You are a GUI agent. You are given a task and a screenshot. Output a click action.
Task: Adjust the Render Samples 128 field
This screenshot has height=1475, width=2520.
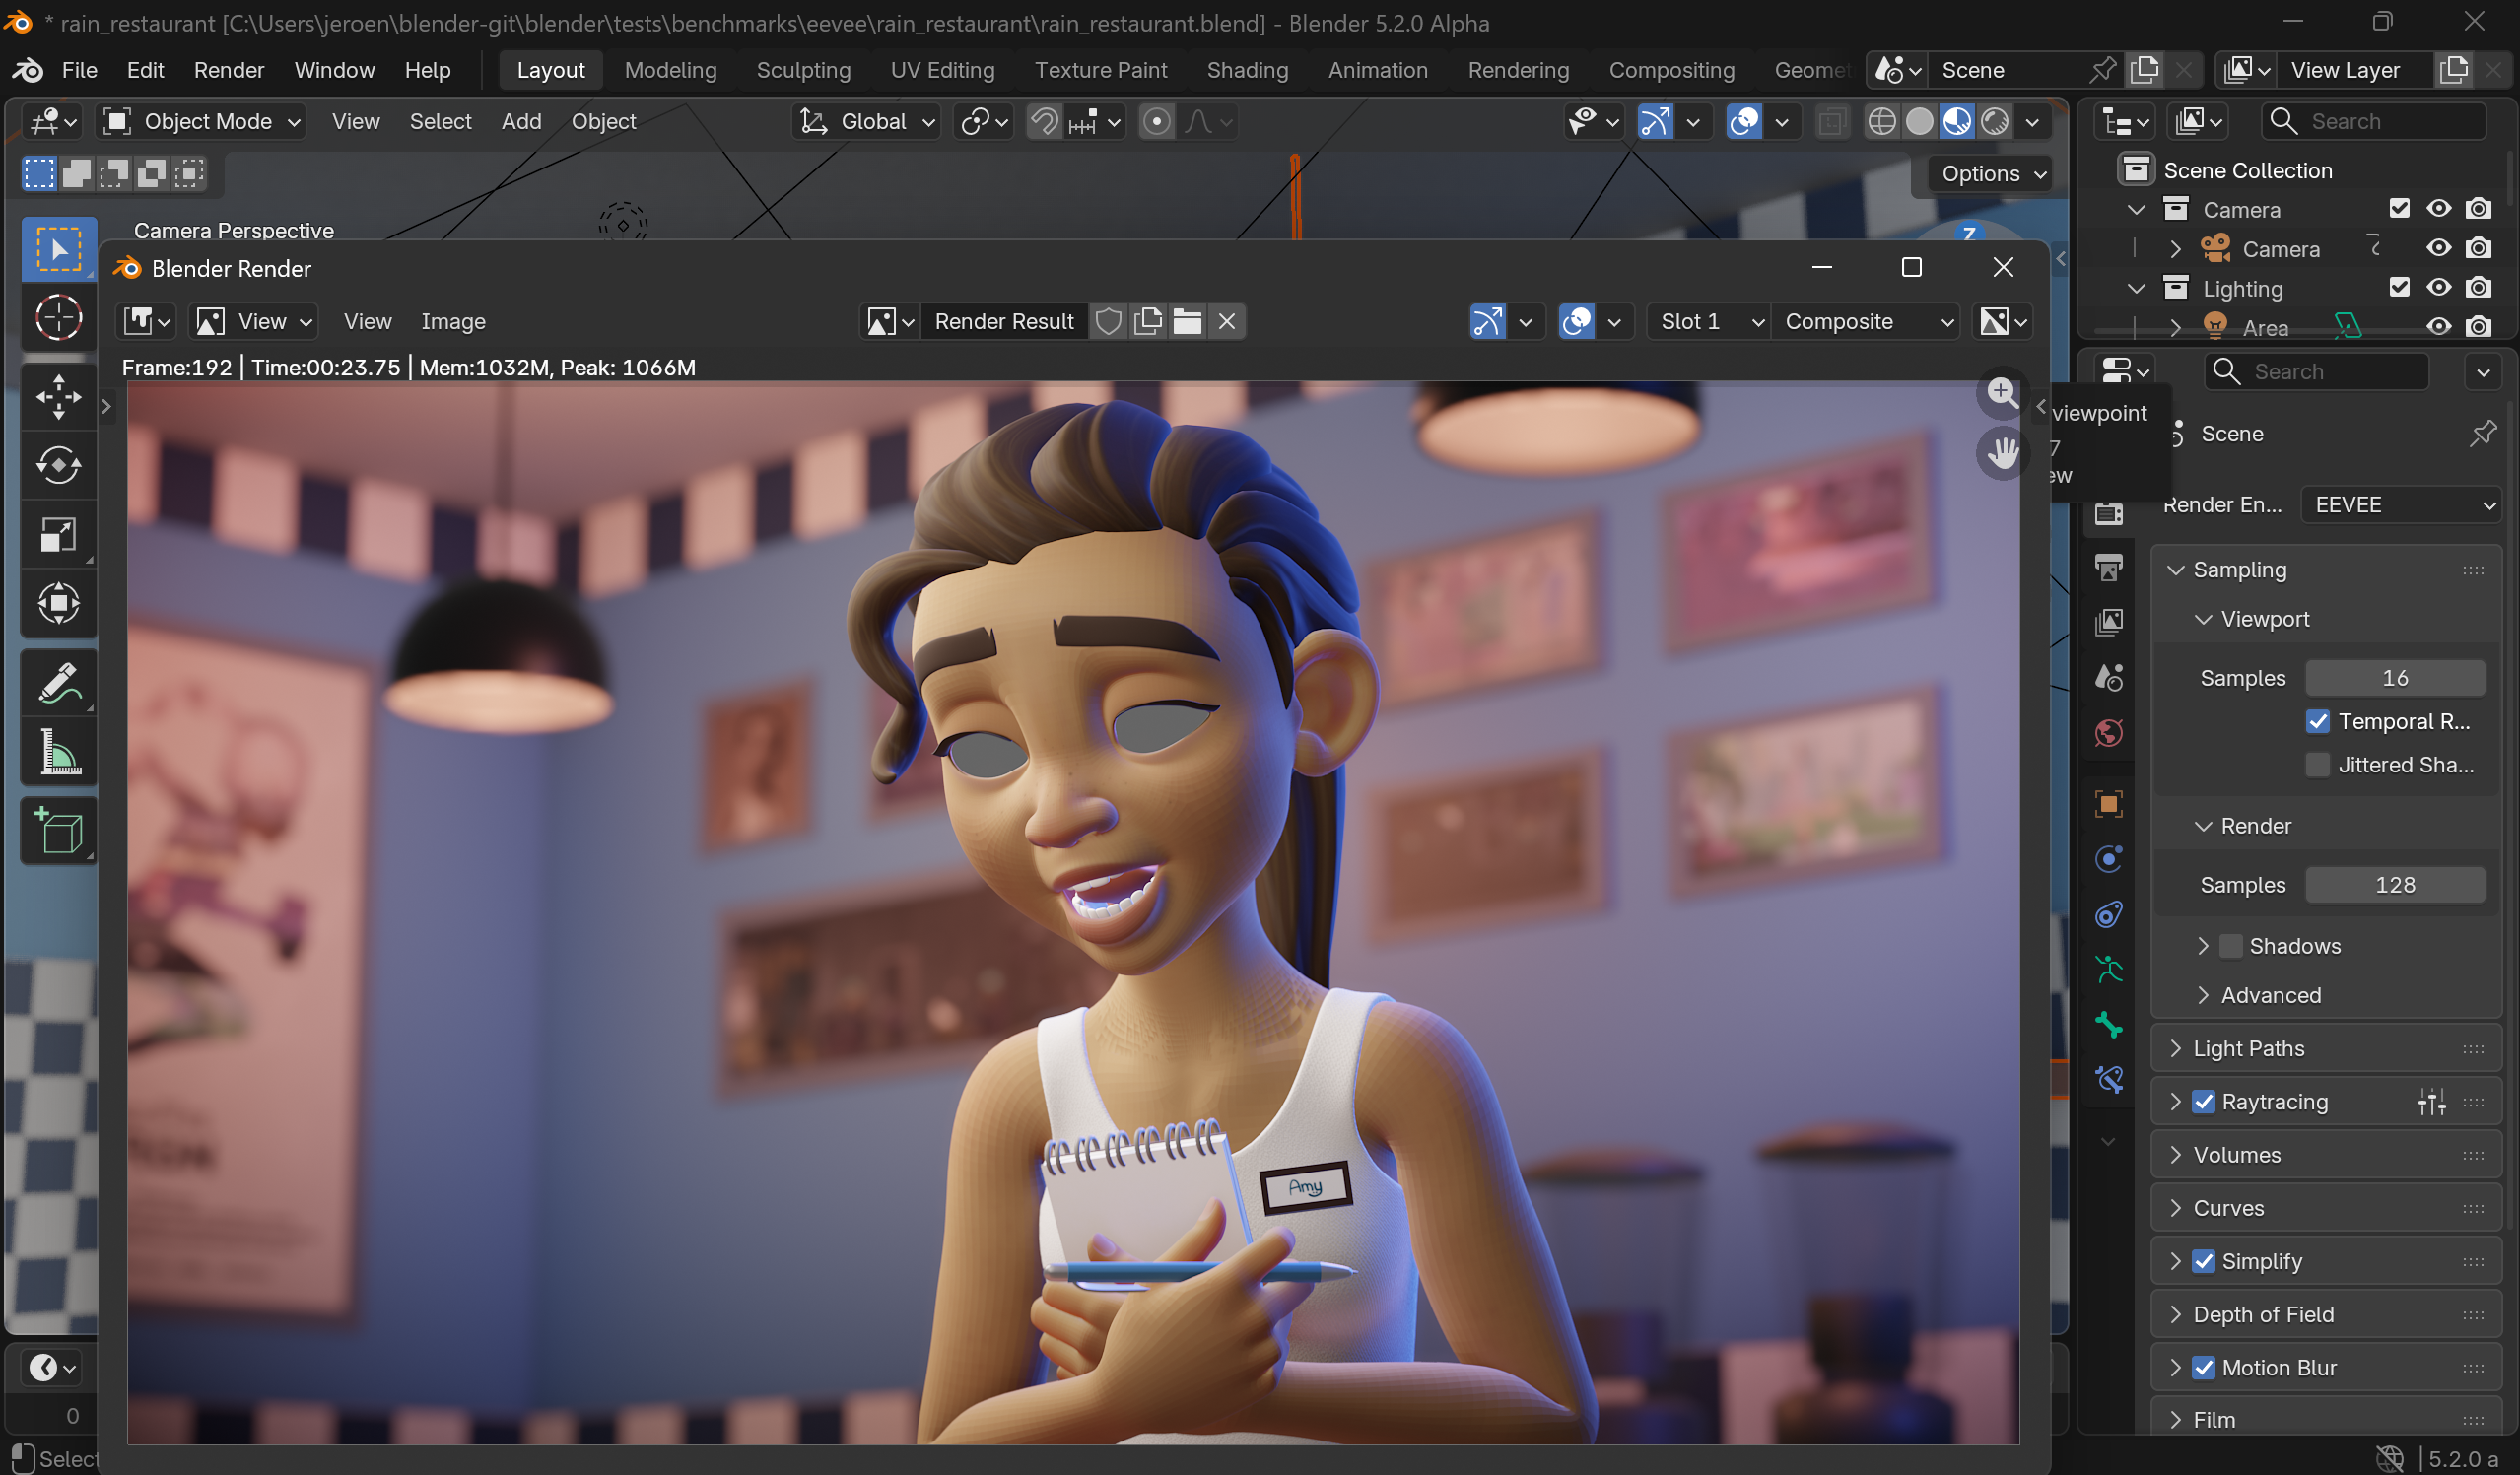coord(2394,885)
